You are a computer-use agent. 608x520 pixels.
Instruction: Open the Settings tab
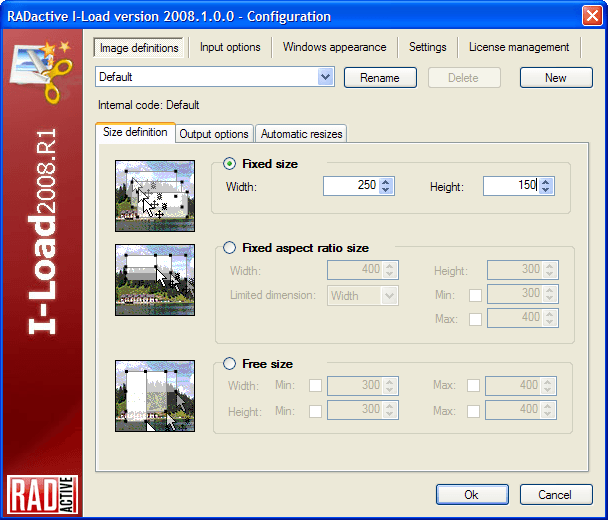[x=428, y=47]
